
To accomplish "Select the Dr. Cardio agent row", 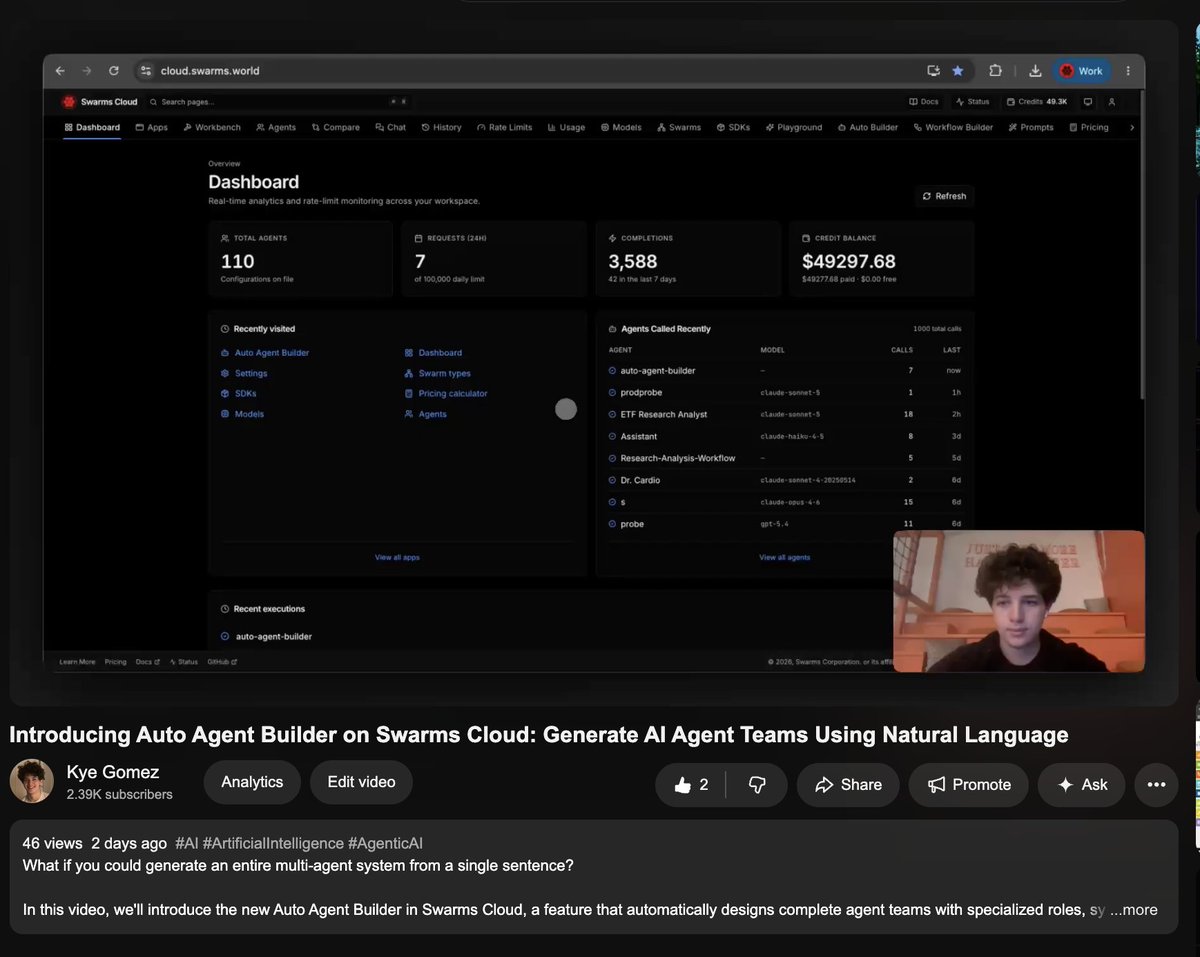I will coord(785,480).
